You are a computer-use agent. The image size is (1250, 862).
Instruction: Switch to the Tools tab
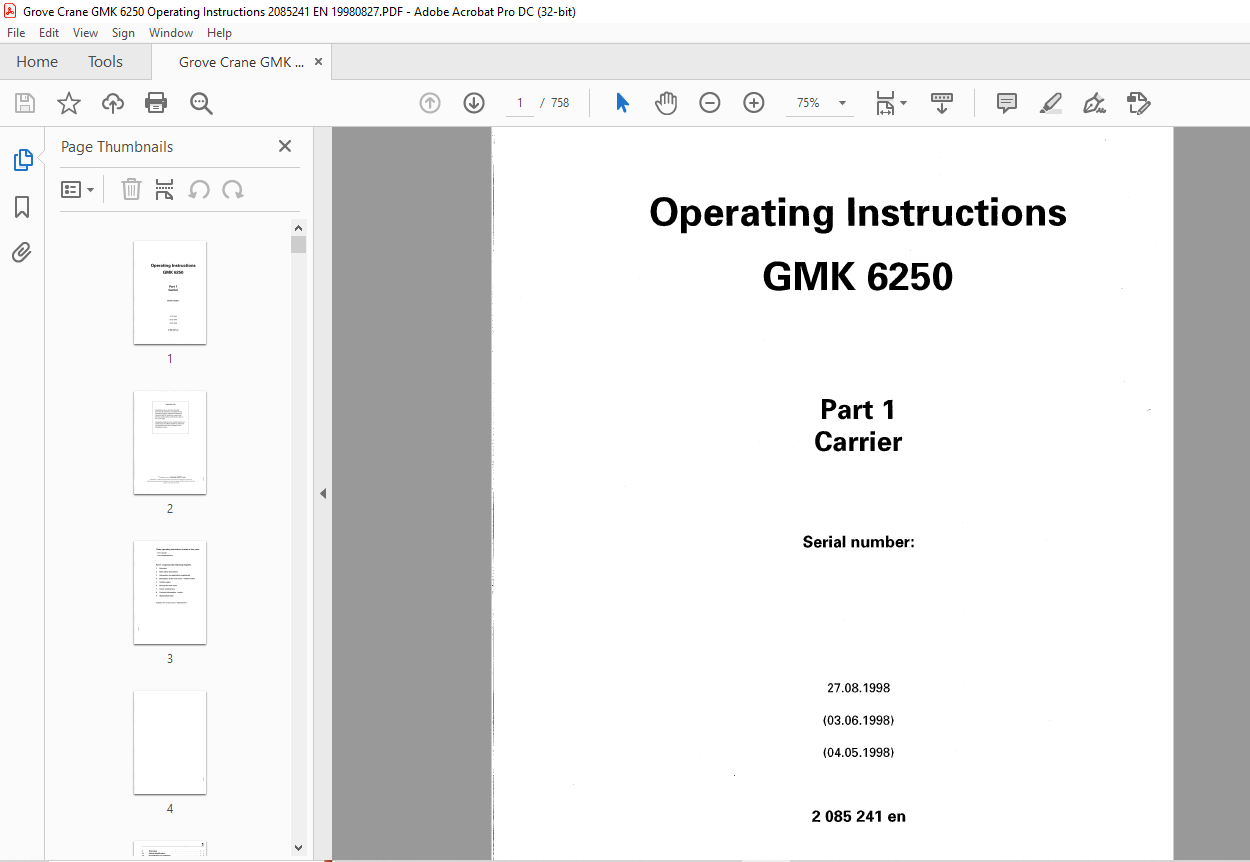point(105,62)
